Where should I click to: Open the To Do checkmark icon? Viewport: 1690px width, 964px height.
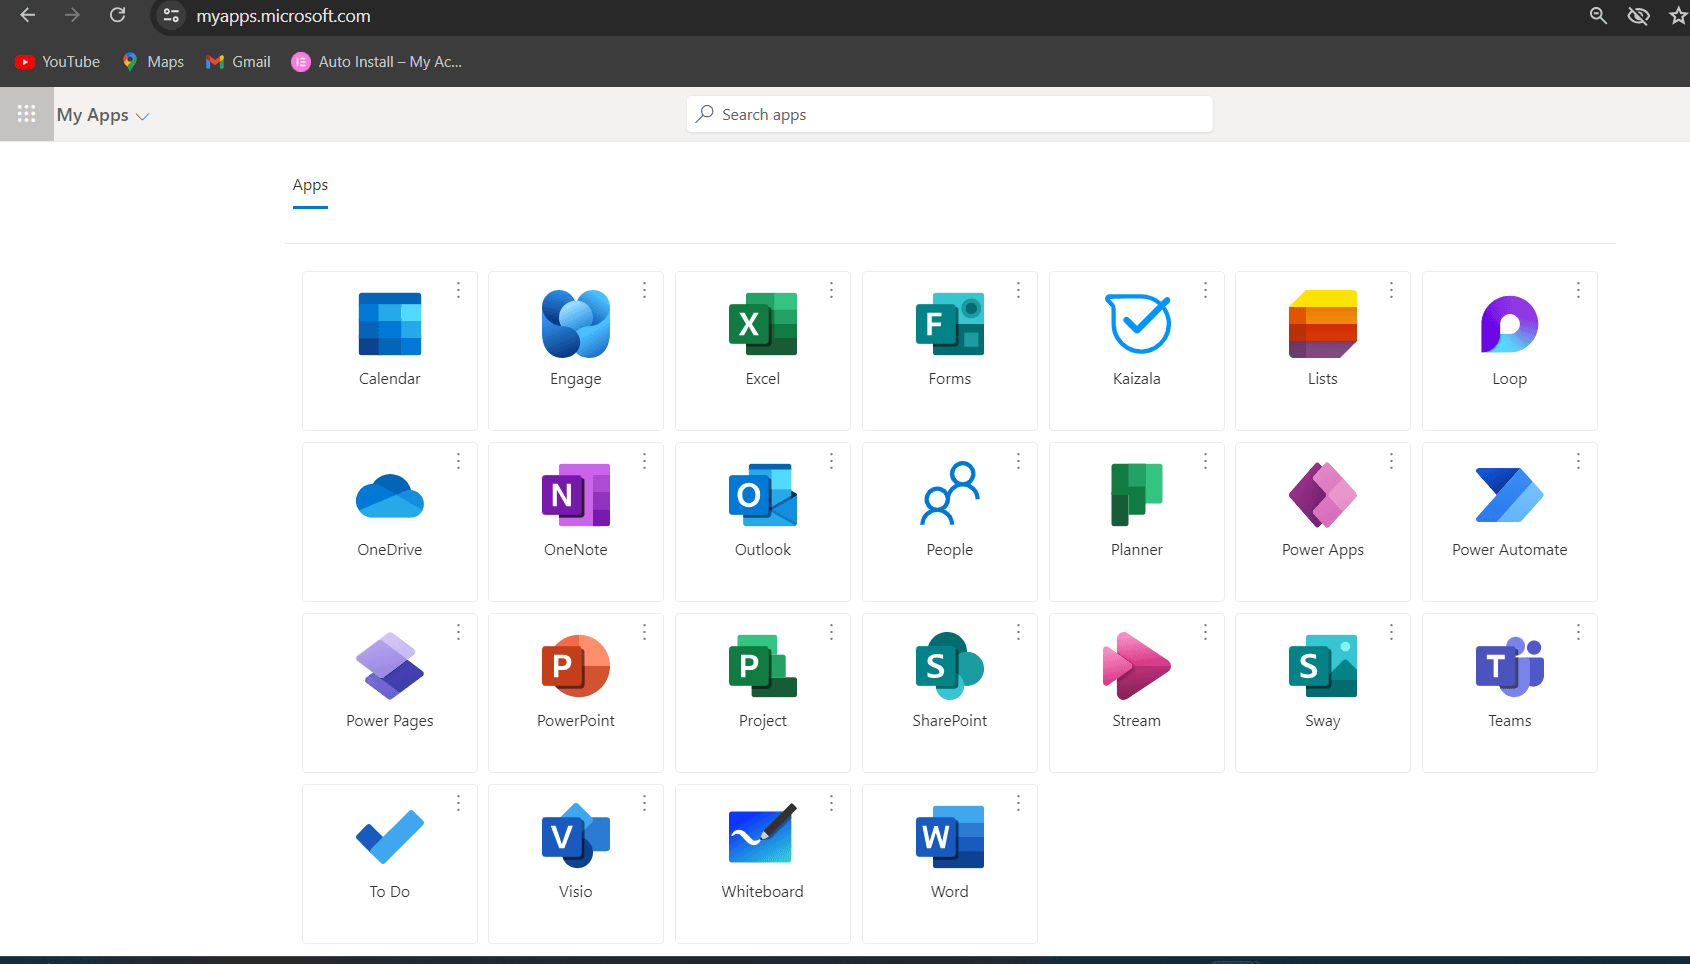click(390, 837)
